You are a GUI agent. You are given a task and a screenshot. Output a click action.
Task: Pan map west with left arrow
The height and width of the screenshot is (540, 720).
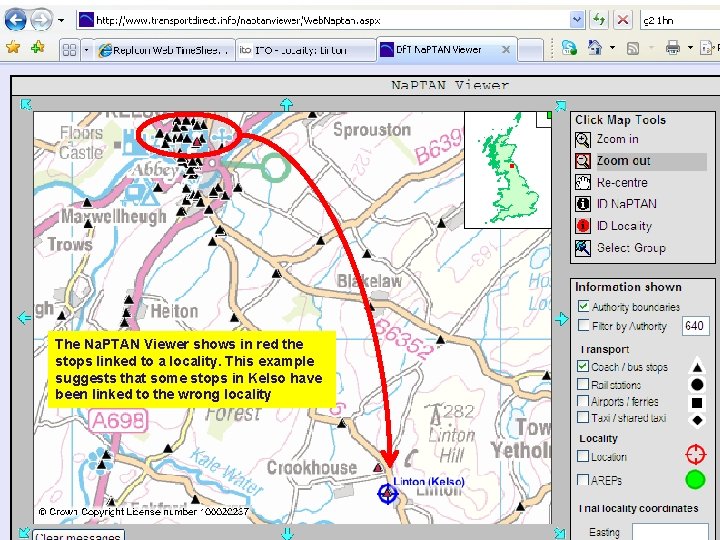(x=24, y=317)
